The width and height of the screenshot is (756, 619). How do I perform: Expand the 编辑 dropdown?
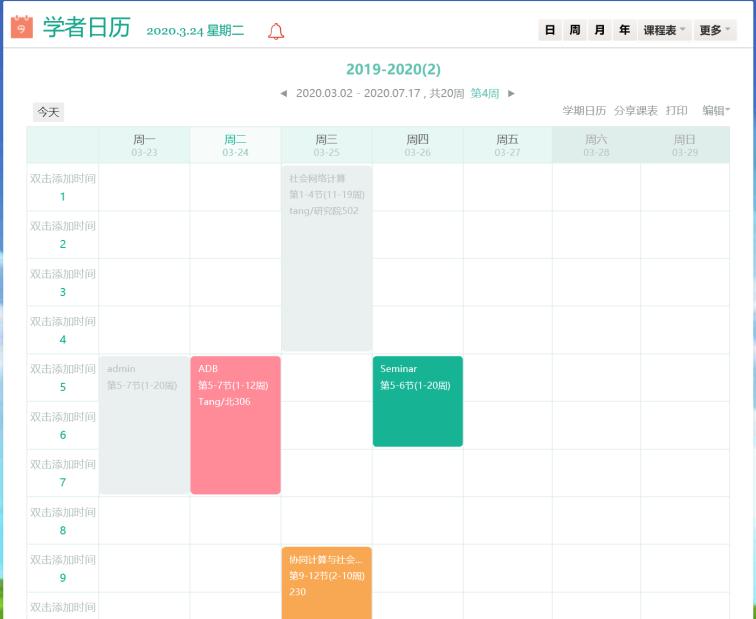point(715,111)
